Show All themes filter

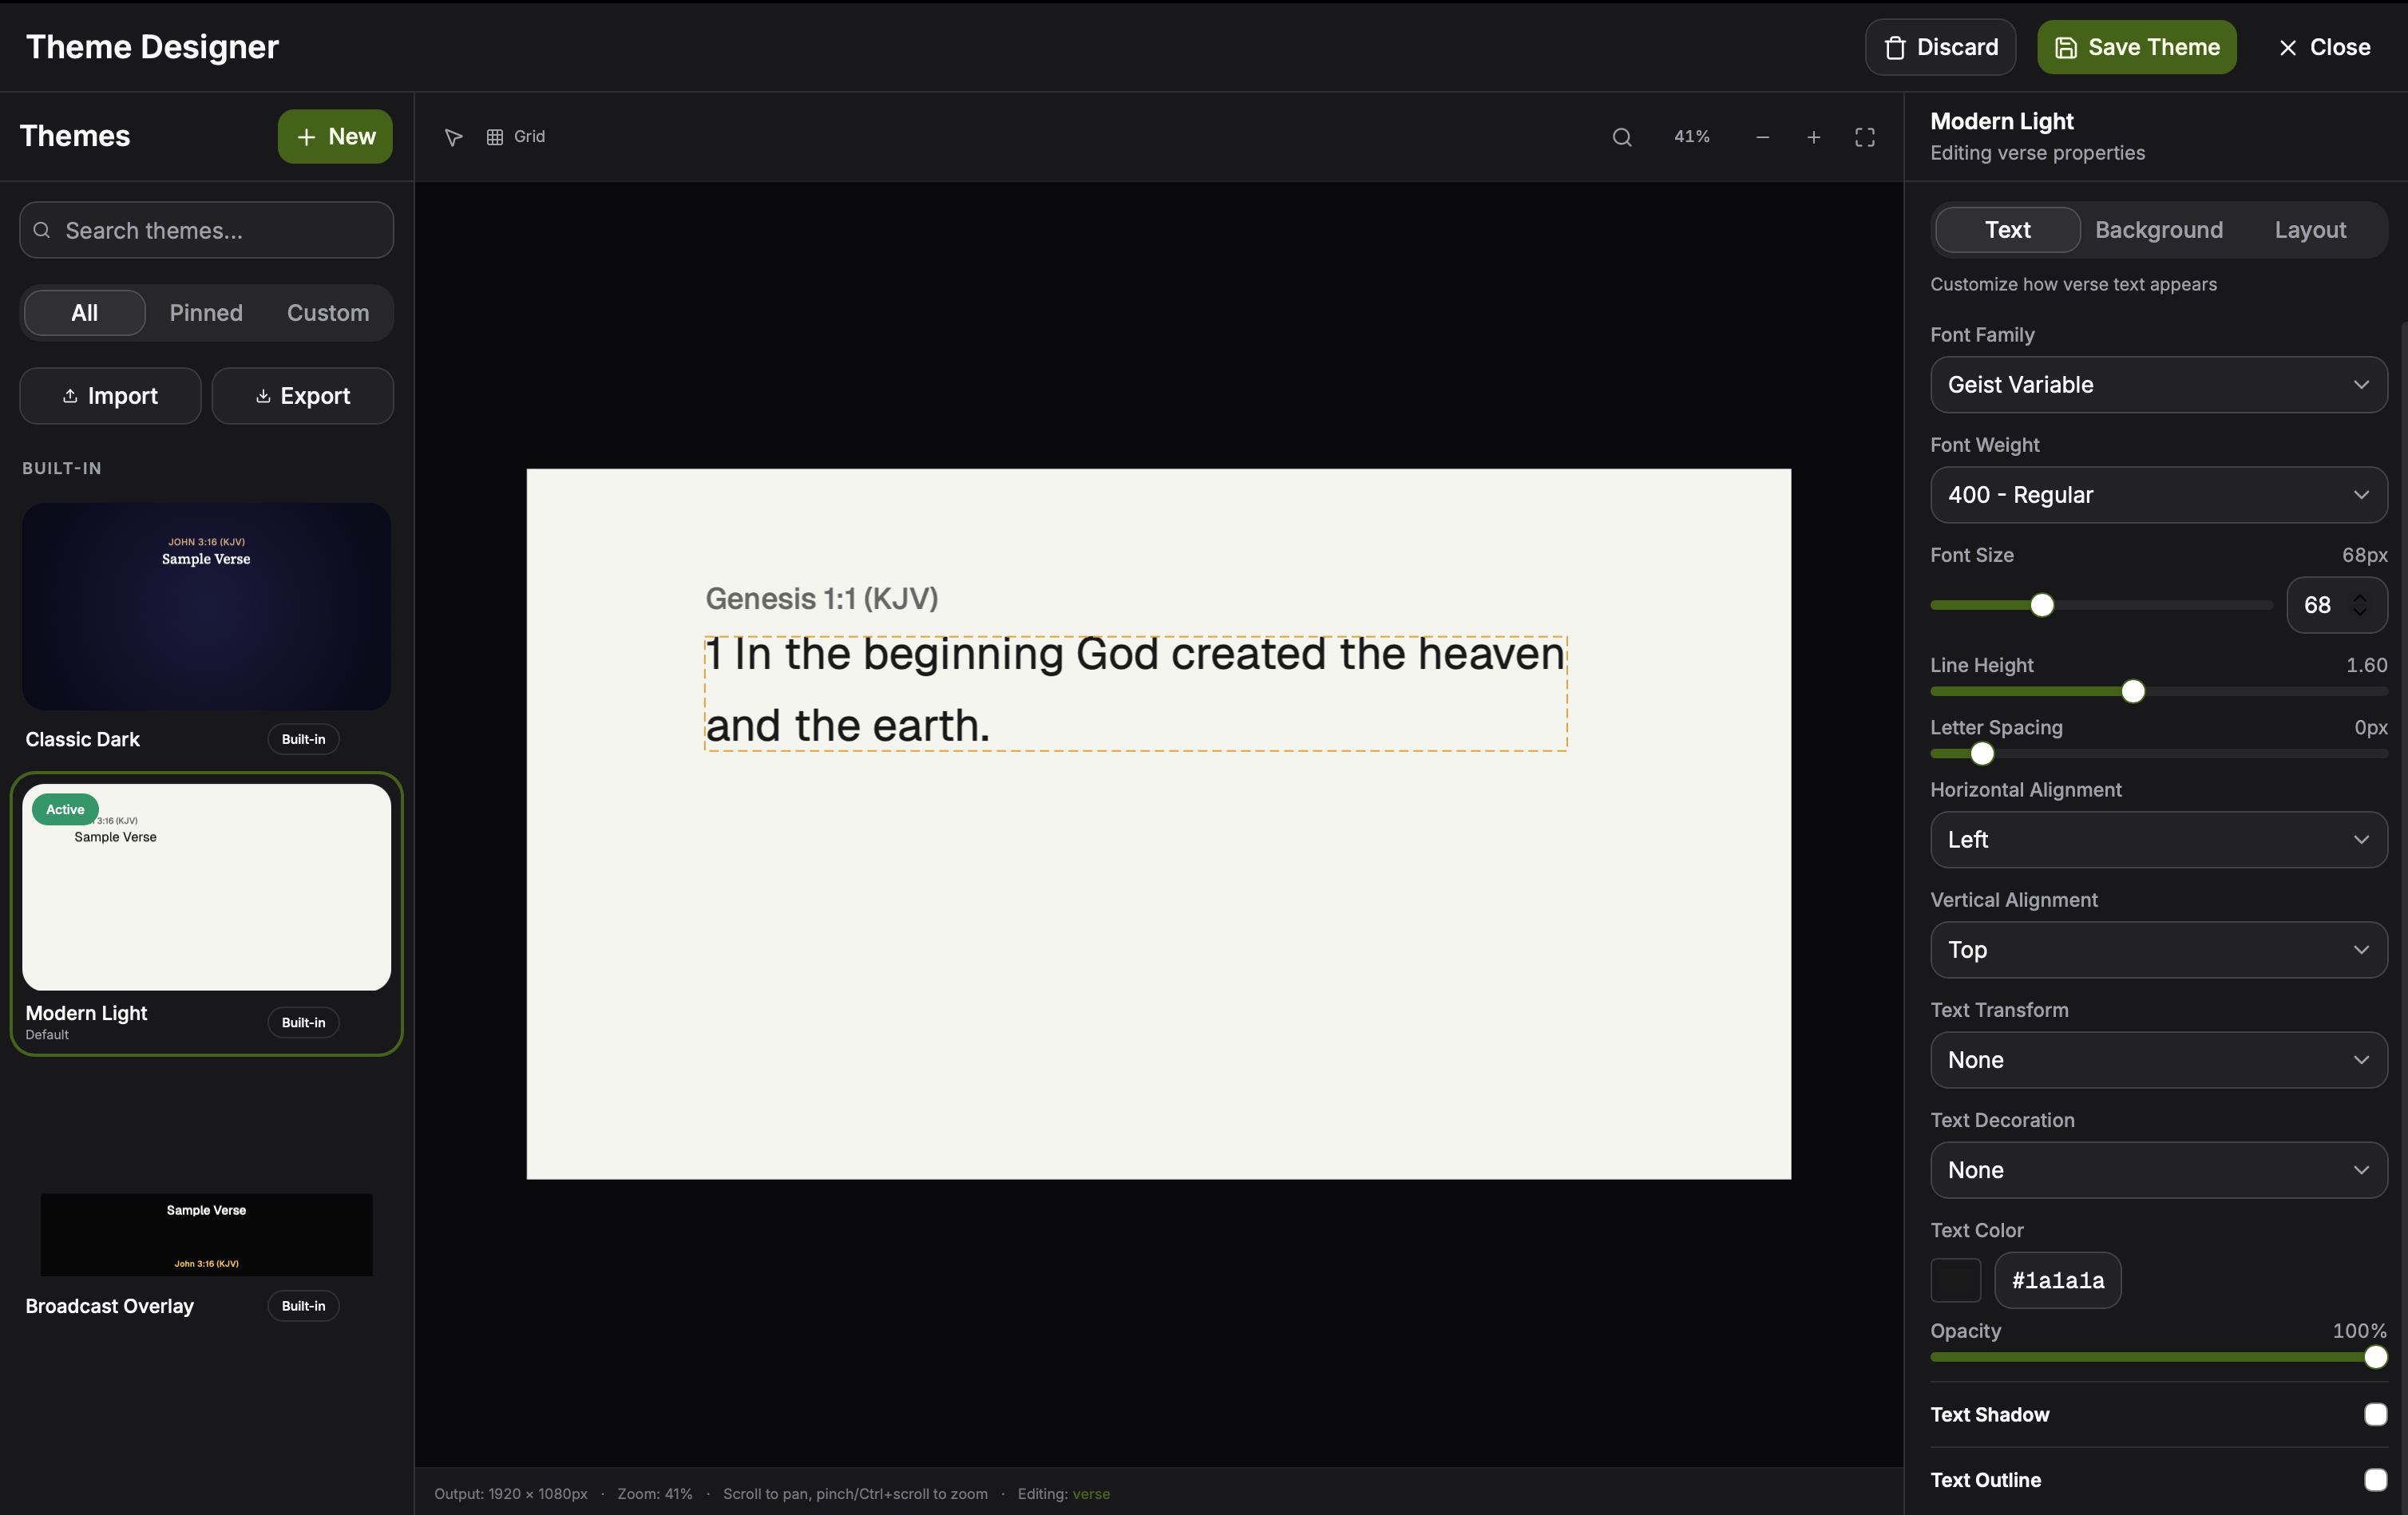[85, 313]
